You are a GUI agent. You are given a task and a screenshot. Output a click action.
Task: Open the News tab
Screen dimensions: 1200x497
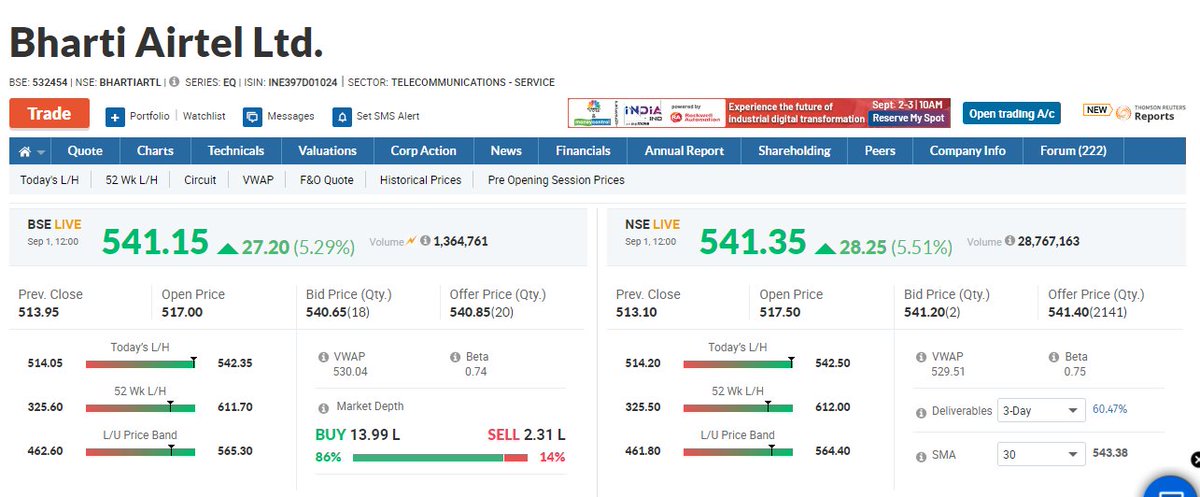[x=506, y=151]
